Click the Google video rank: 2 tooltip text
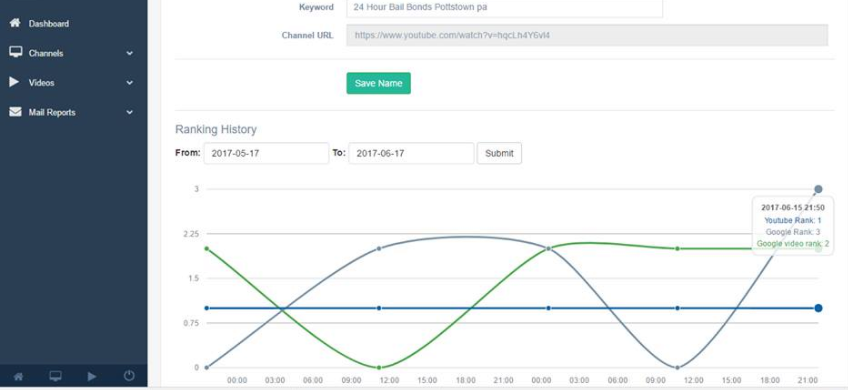848x390 pixels. pyautogui.click(x=793, y=244)
